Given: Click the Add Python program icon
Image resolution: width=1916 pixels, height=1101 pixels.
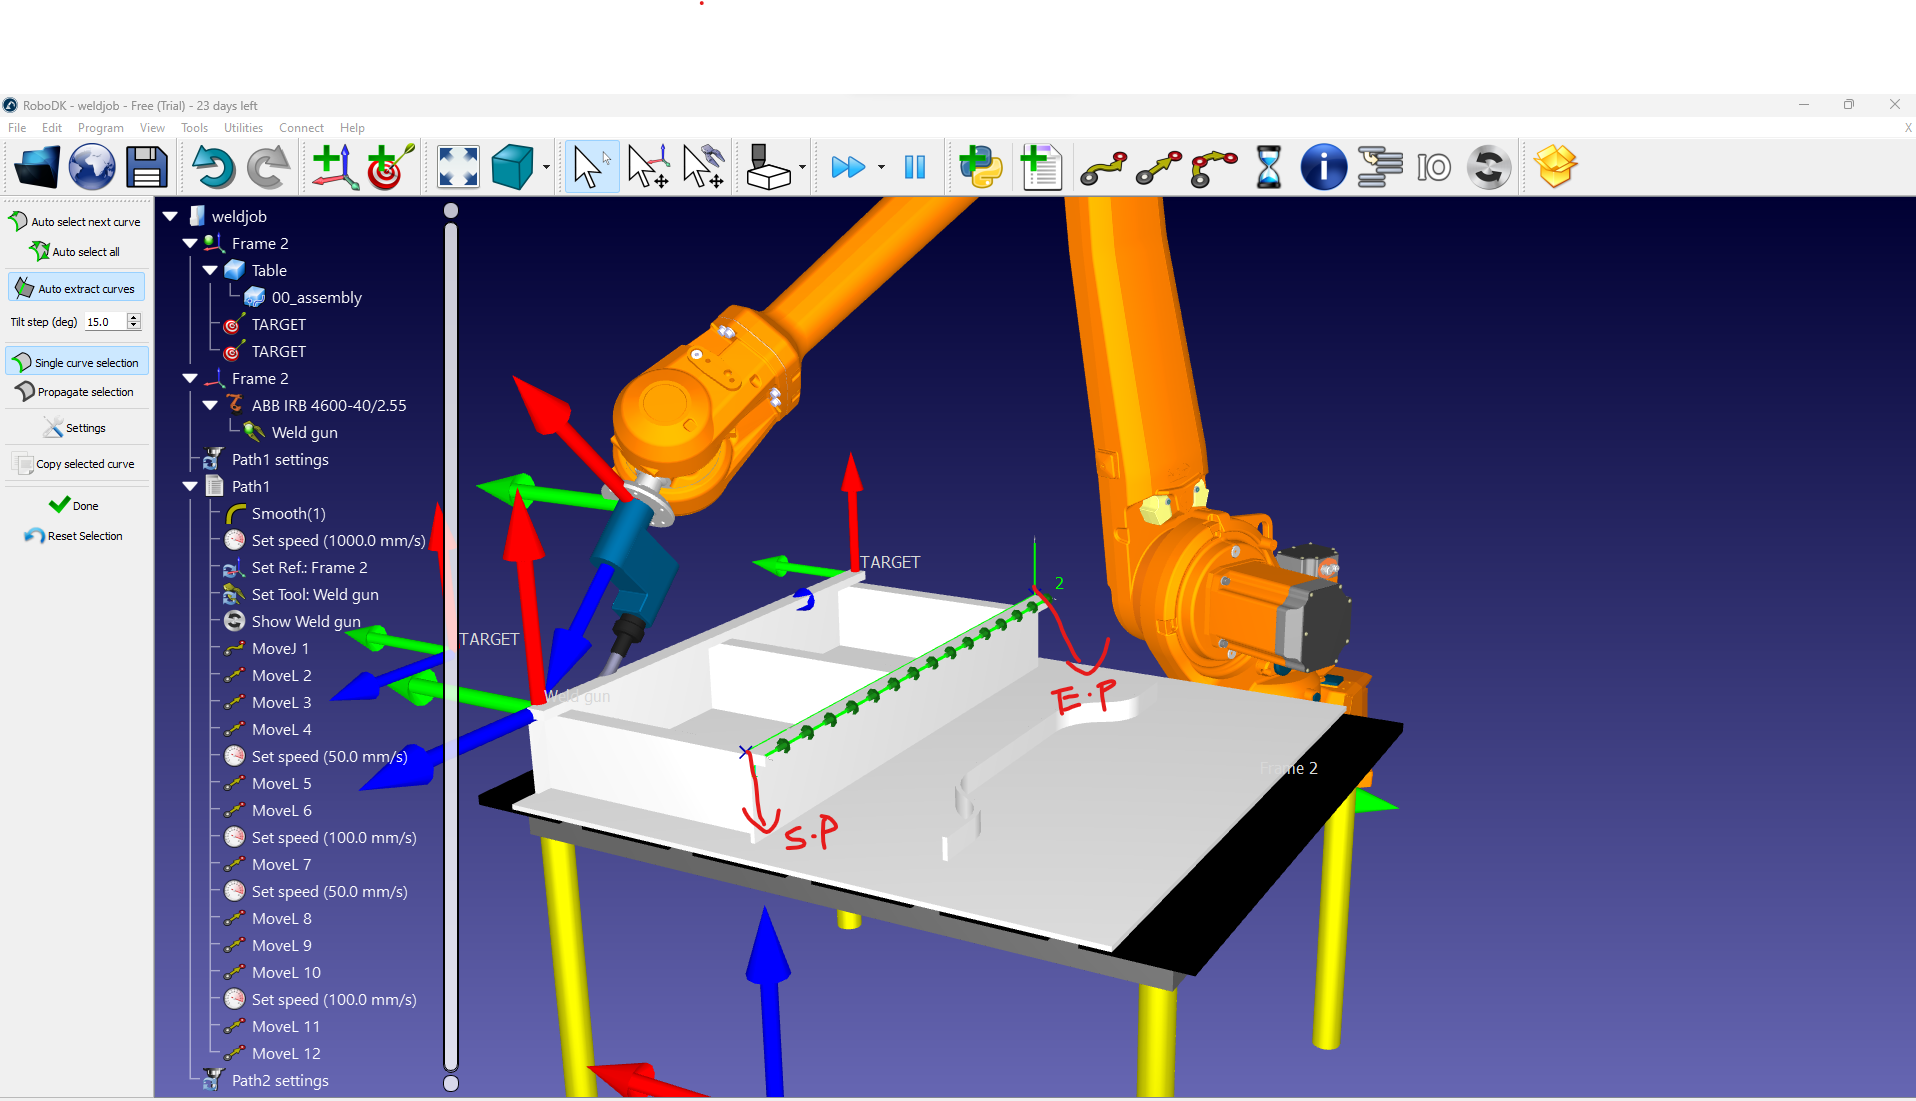Looking at the screenshot, I should (980, 167).
